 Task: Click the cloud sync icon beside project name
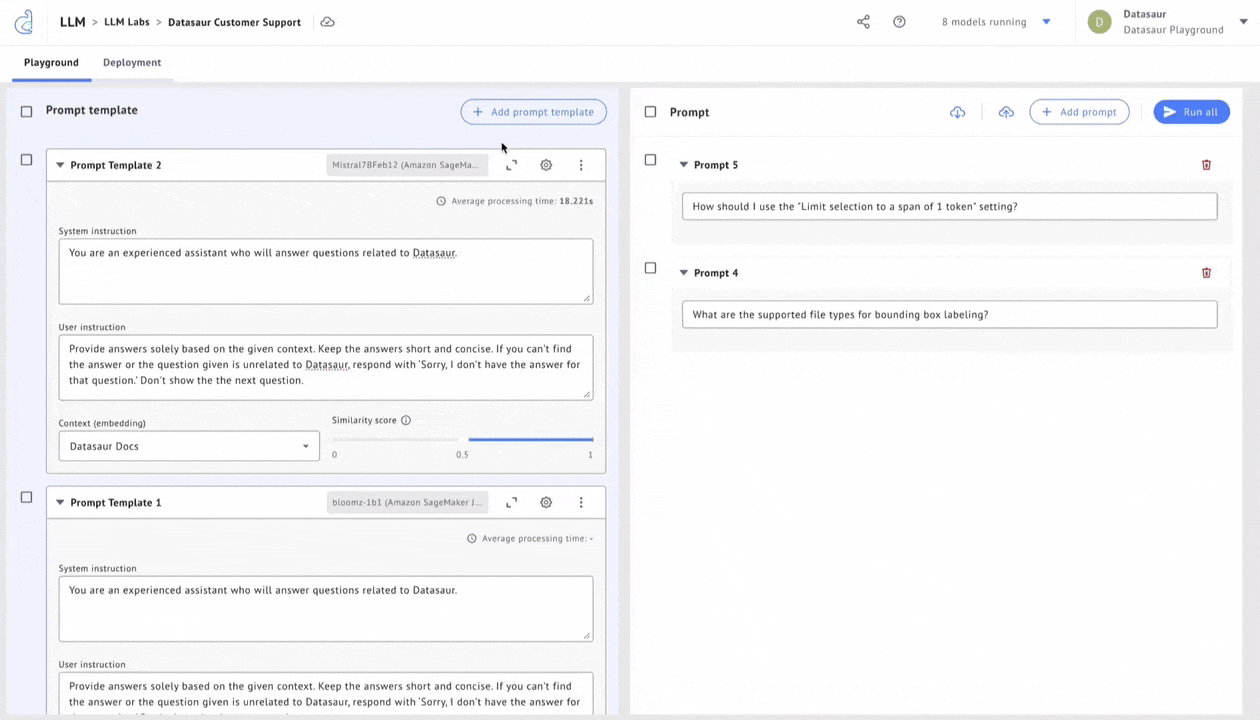(x=327, y=22)
